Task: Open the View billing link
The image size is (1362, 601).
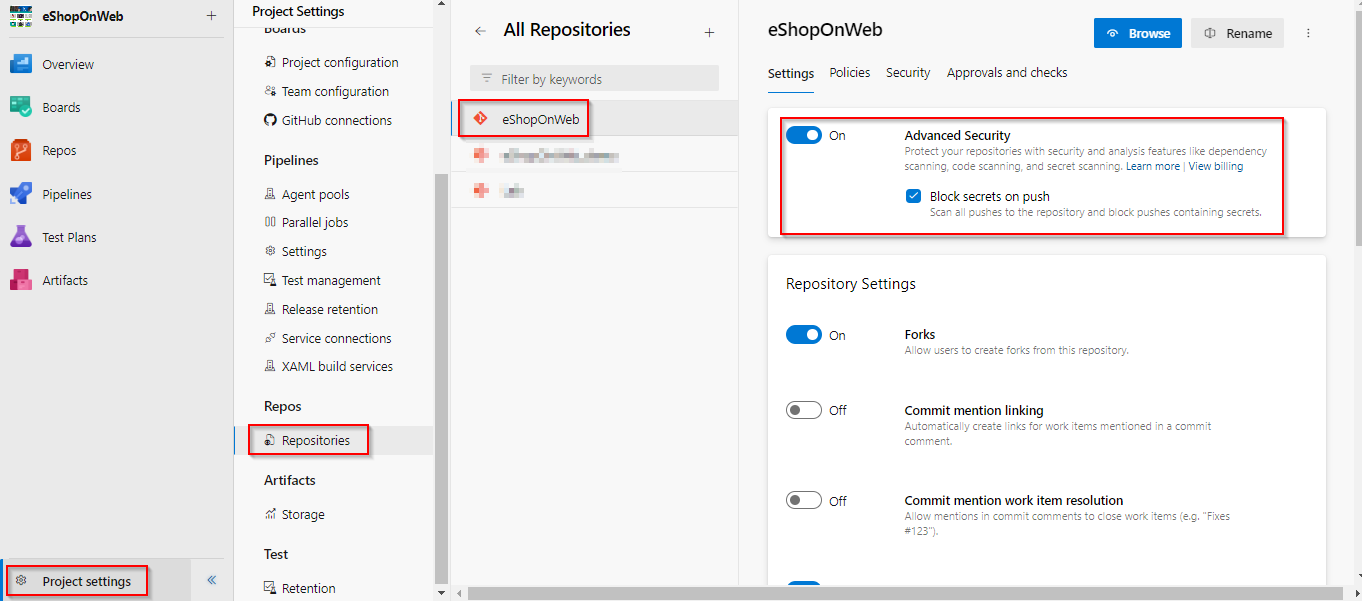Action: [x=1216, y=167]
